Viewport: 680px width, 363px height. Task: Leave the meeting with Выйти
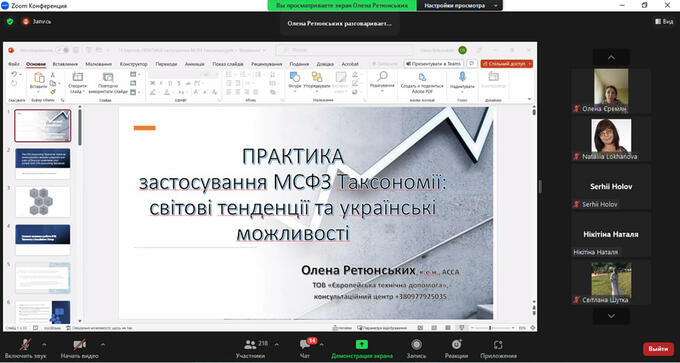pyautogui.click(x=658, y=349)
